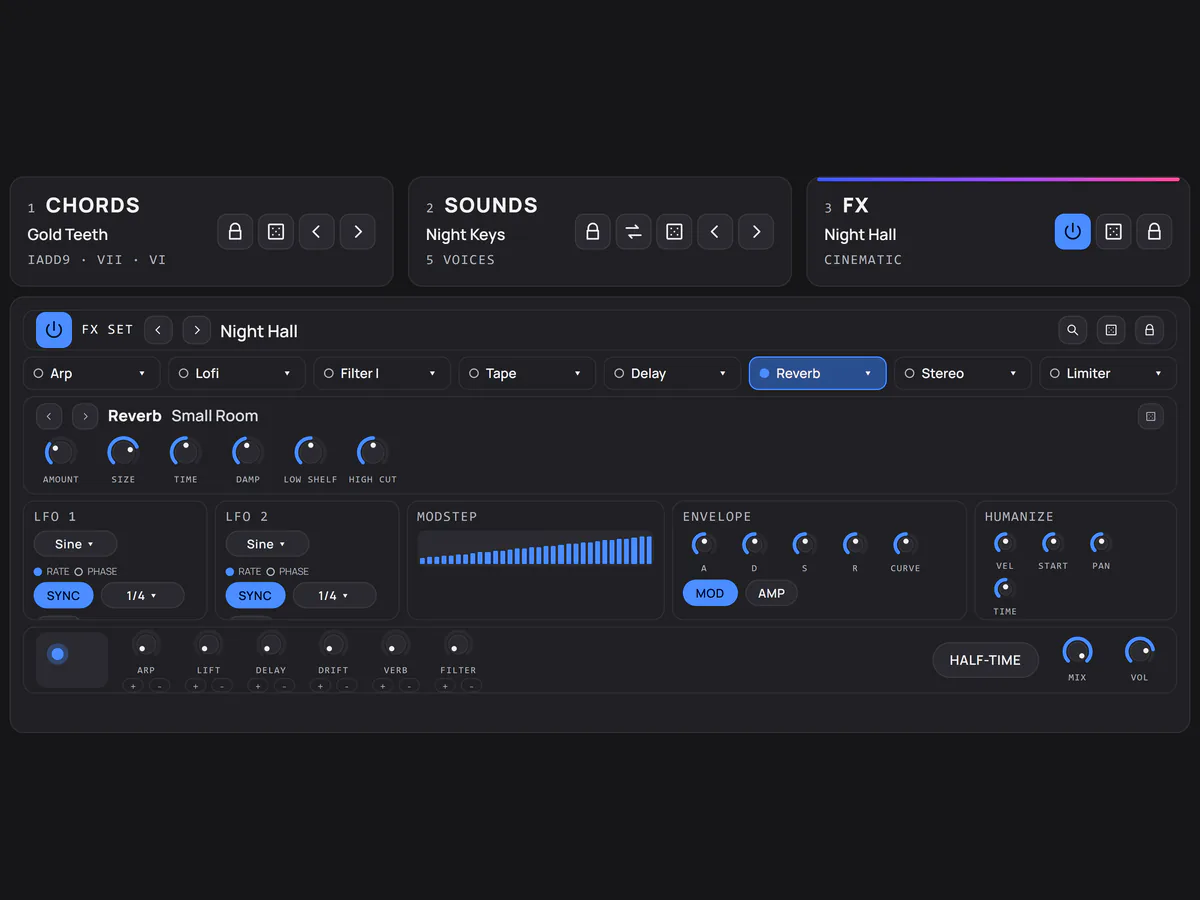Image resolution: width=1200 pixels, height=900 pixels.
Task: Click the minus button under the ARP knob
Action: pos(159,686)
